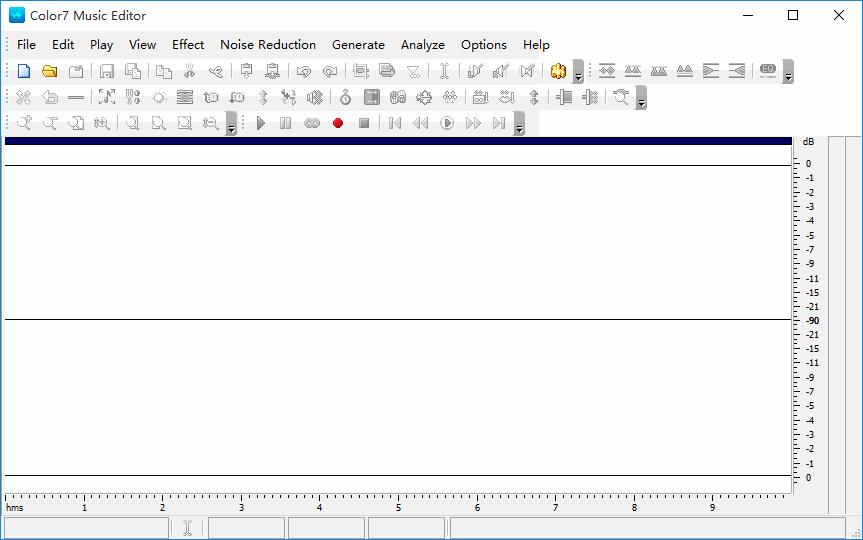Expand overflow arrow of zoom toolbar
This screenshot has height=540, width=863.
tap(231, 123)
